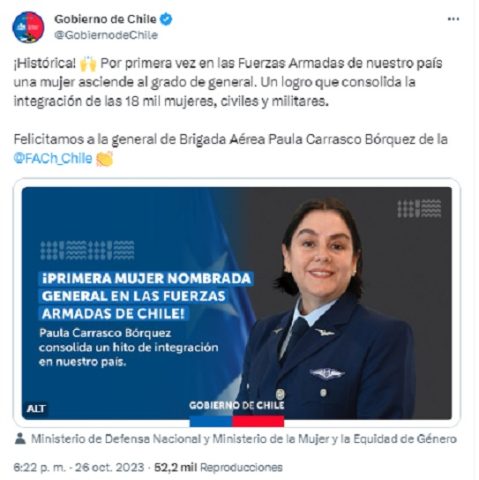Viewport: 479px width, 480px height.
Task: Open the @FACh_Chile mention link
Action: point(53,158)
